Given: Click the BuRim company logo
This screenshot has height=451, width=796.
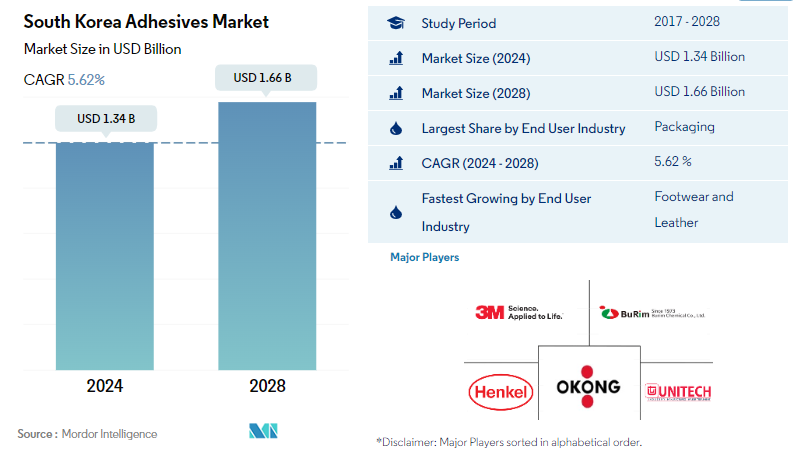Looking at the screenshot, I should click(652, 313).
